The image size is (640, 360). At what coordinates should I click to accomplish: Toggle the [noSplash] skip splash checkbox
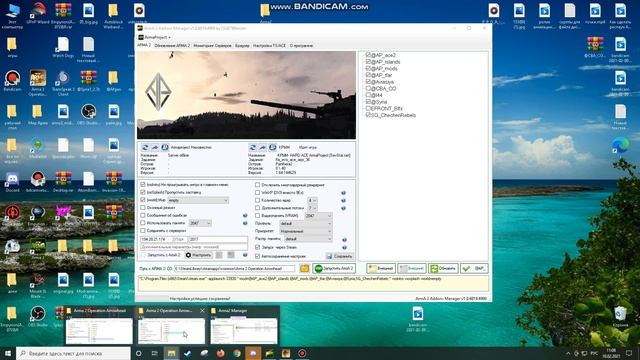[143, 192]
